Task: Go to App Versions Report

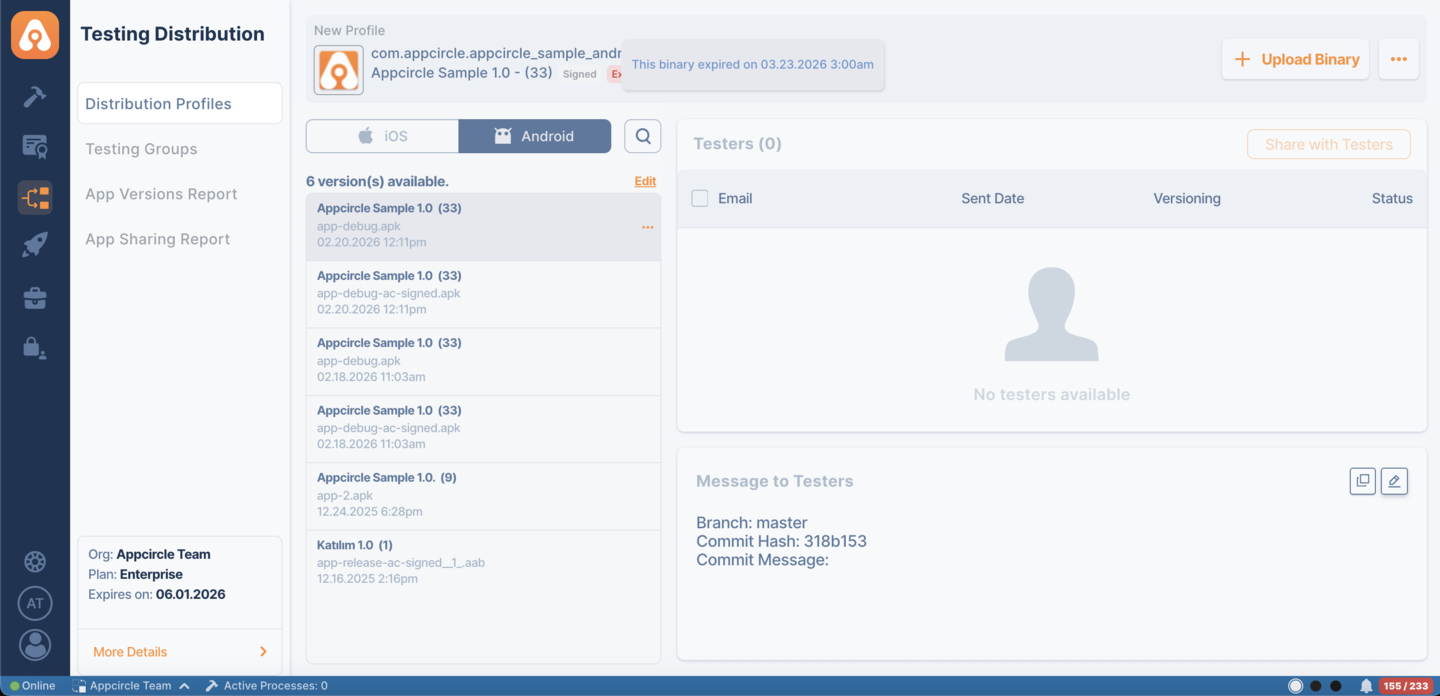Action: [161, 193]
